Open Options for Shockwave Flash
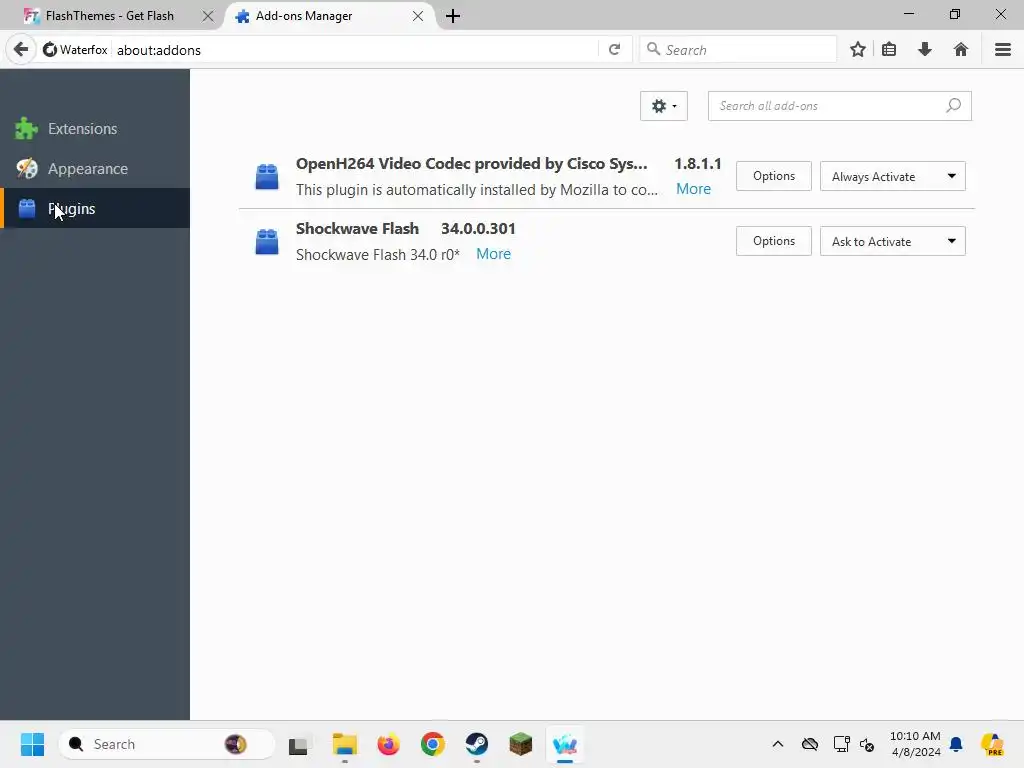The image size is (1024, 768). (x=773, y=241)
